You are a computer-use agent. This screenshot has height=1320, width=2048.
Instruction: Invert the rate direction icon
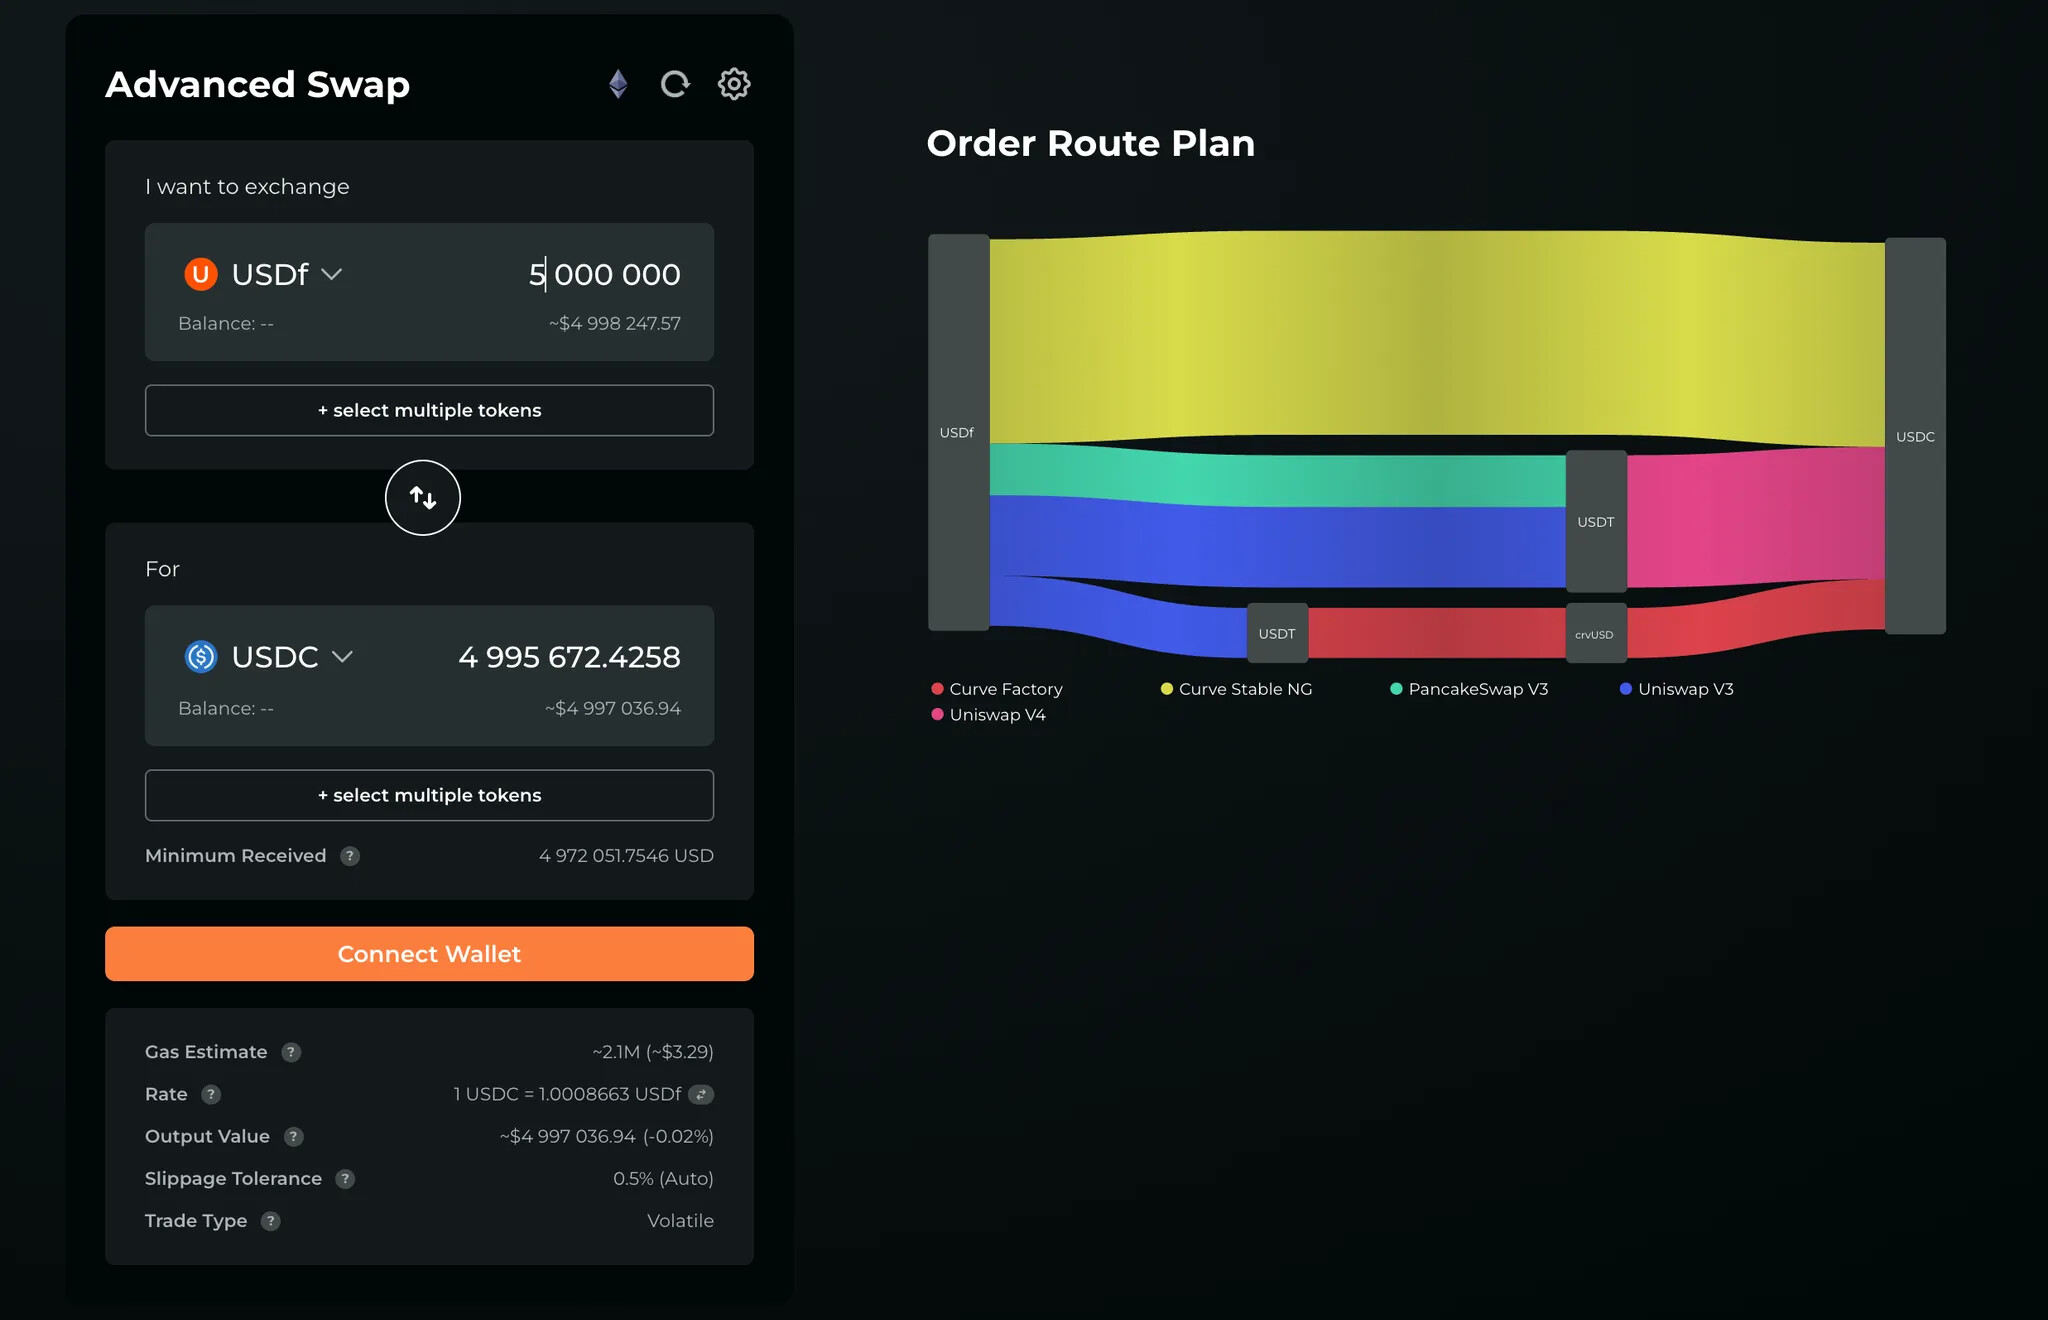(x=701, y=1094)
